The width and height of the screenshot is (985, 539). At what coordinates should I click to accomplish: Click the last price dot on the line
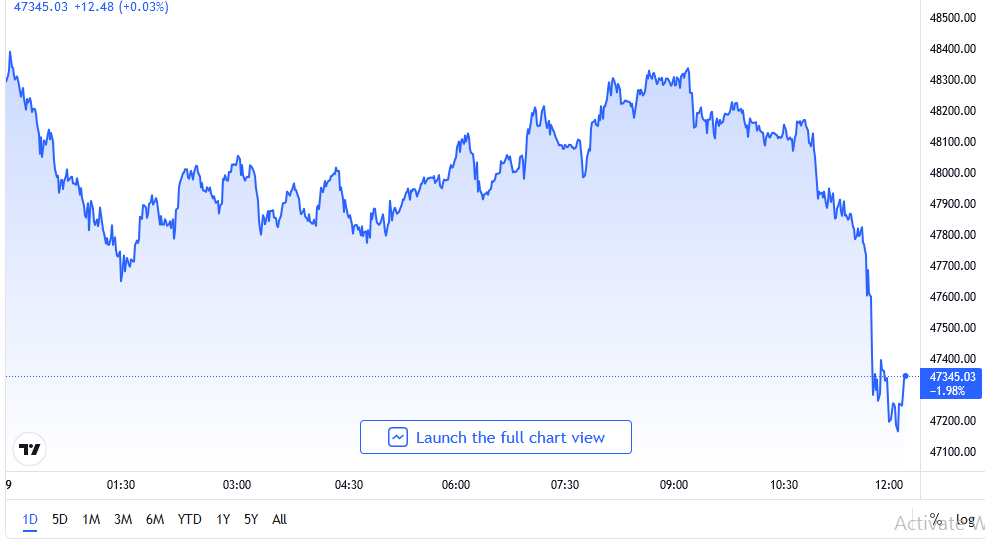(905, 376)
